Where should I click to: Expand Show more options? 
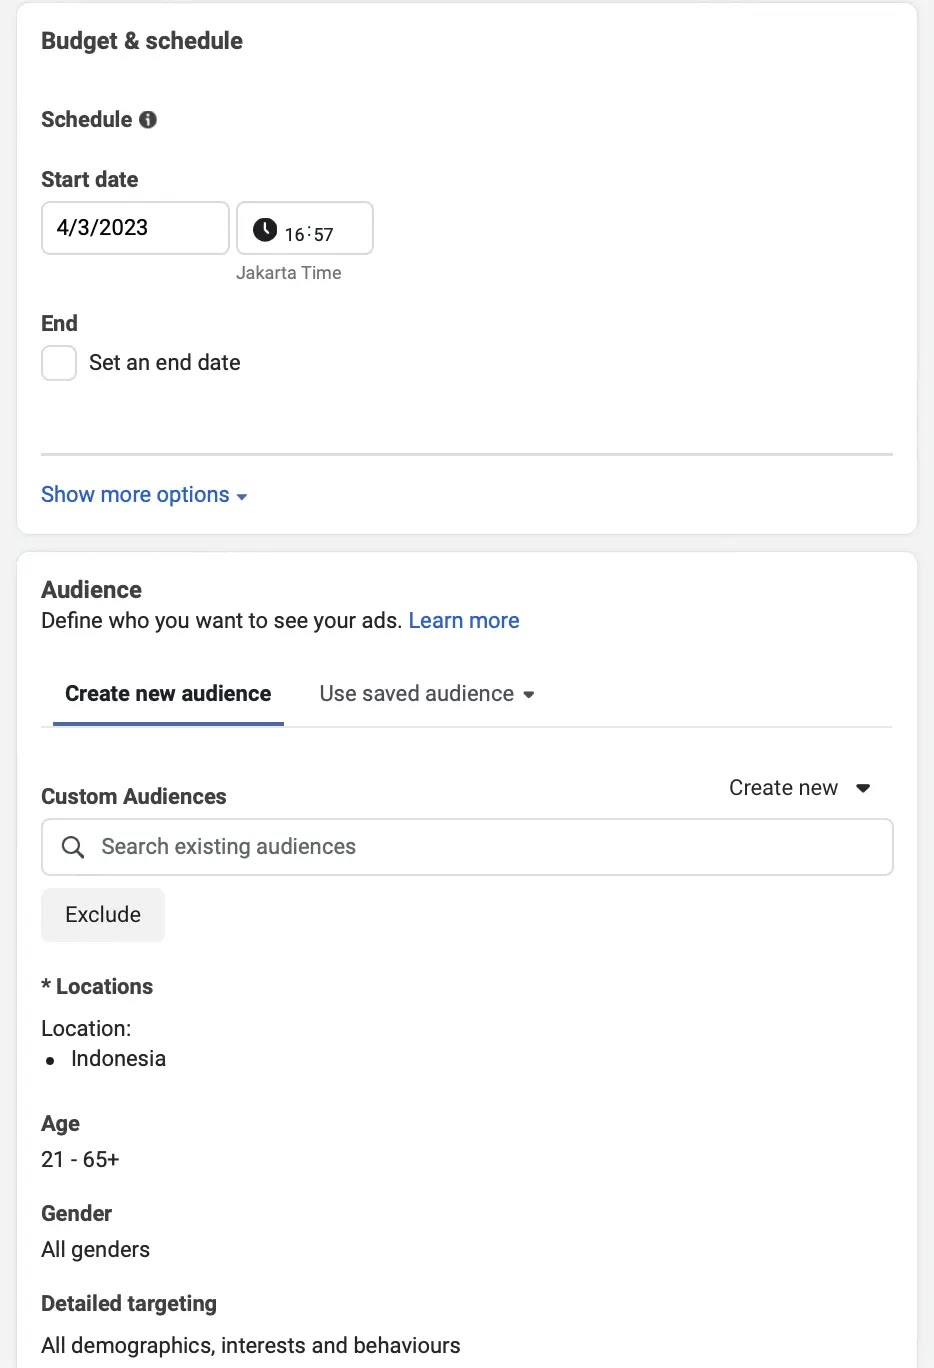[x=135, y=495]
